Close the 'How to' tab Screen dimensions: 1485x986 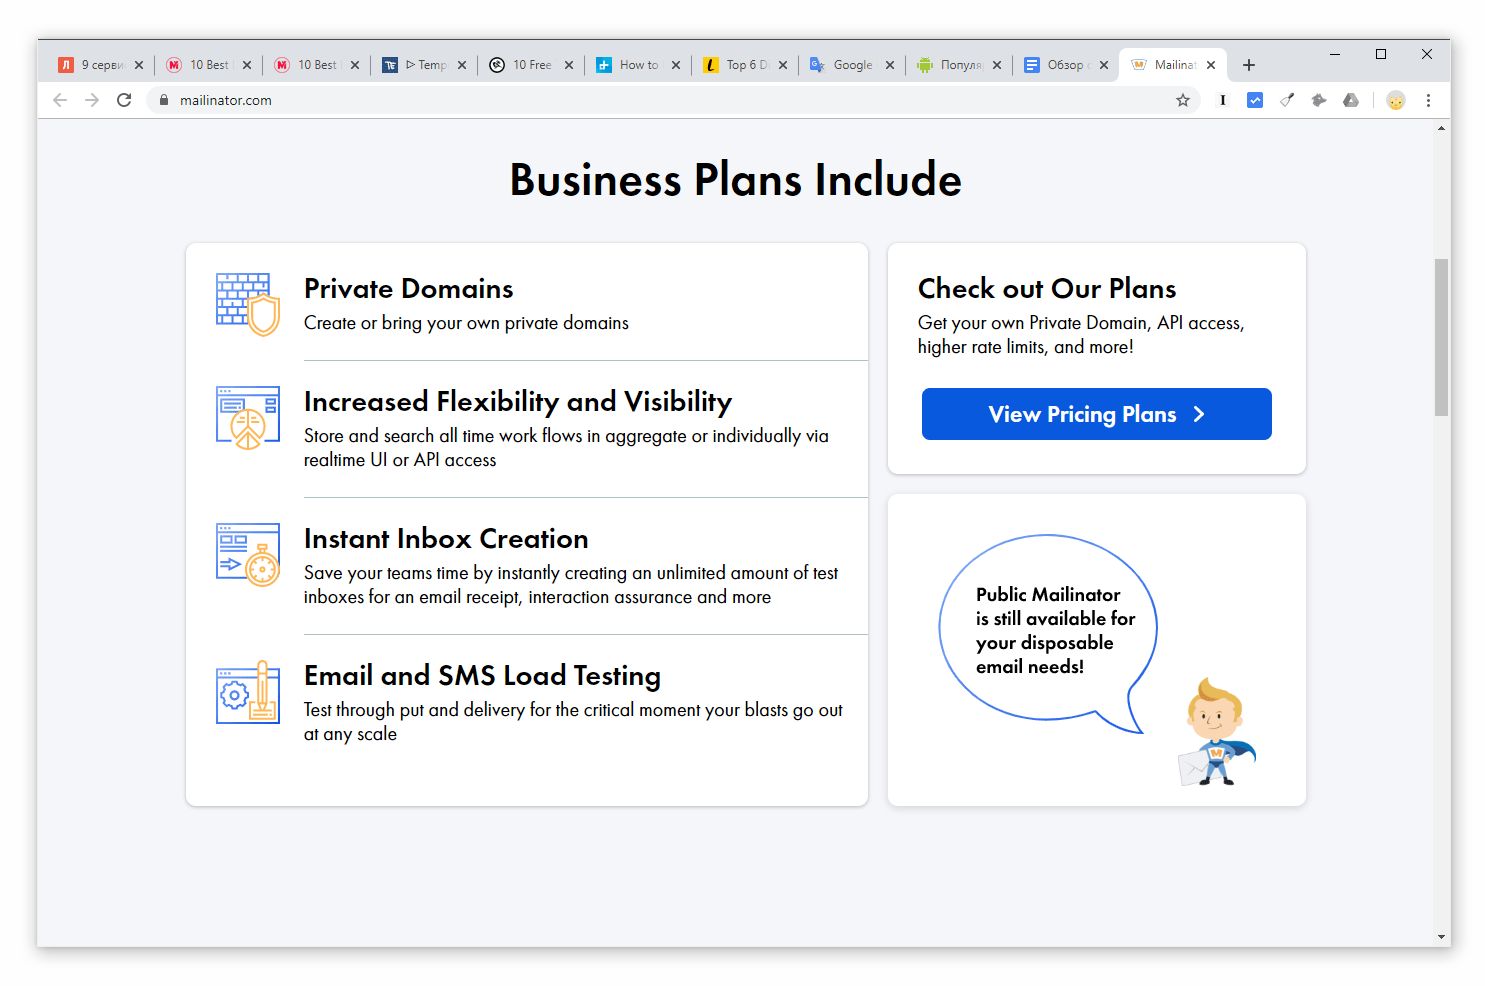(676, 65)
